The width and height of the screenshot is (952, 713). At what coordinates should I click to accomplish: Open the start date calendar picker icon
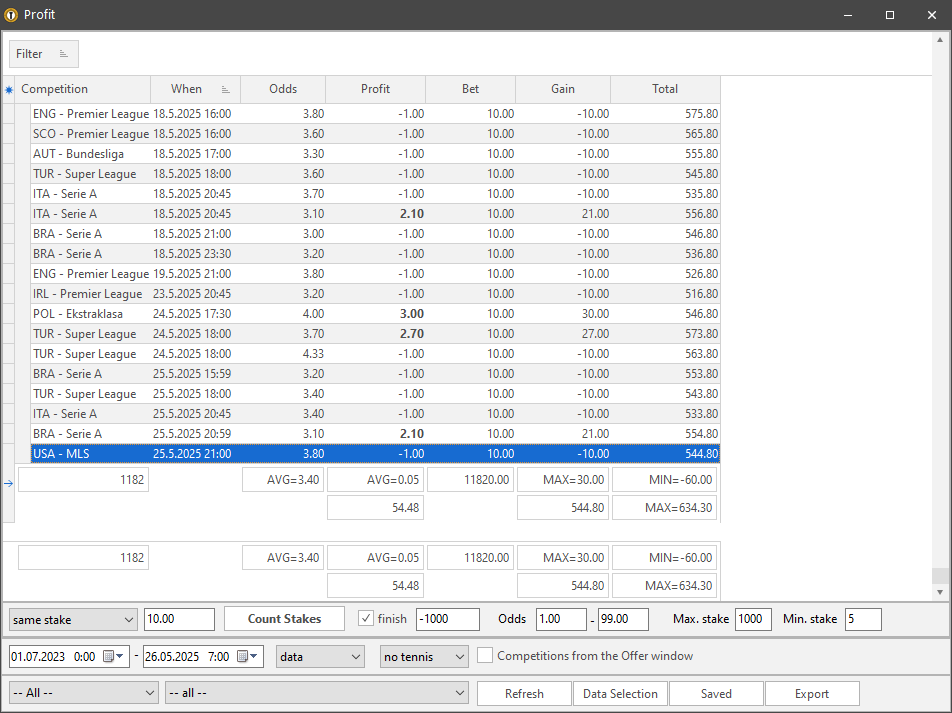[108, 657]
